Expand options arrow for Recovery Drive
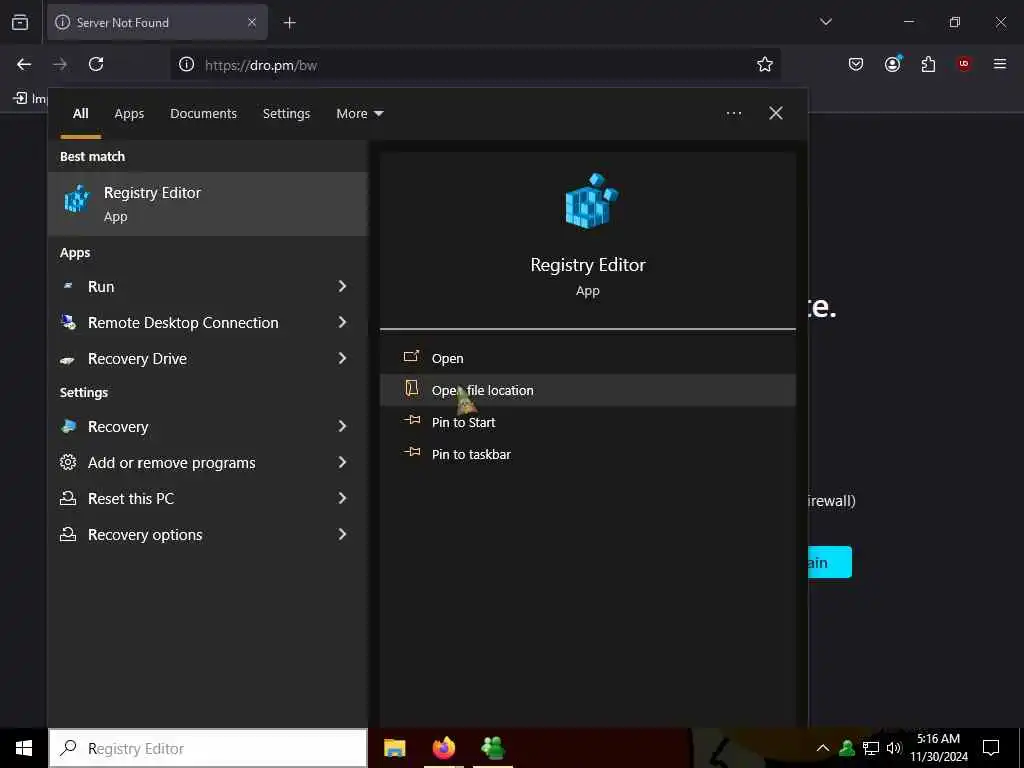 point(342,358)
